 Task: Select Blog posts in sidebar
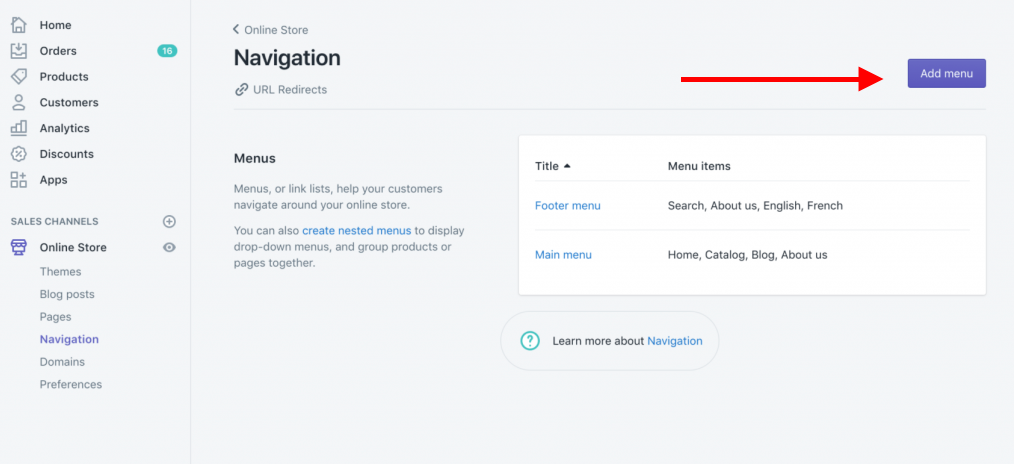tap(67, 294)
